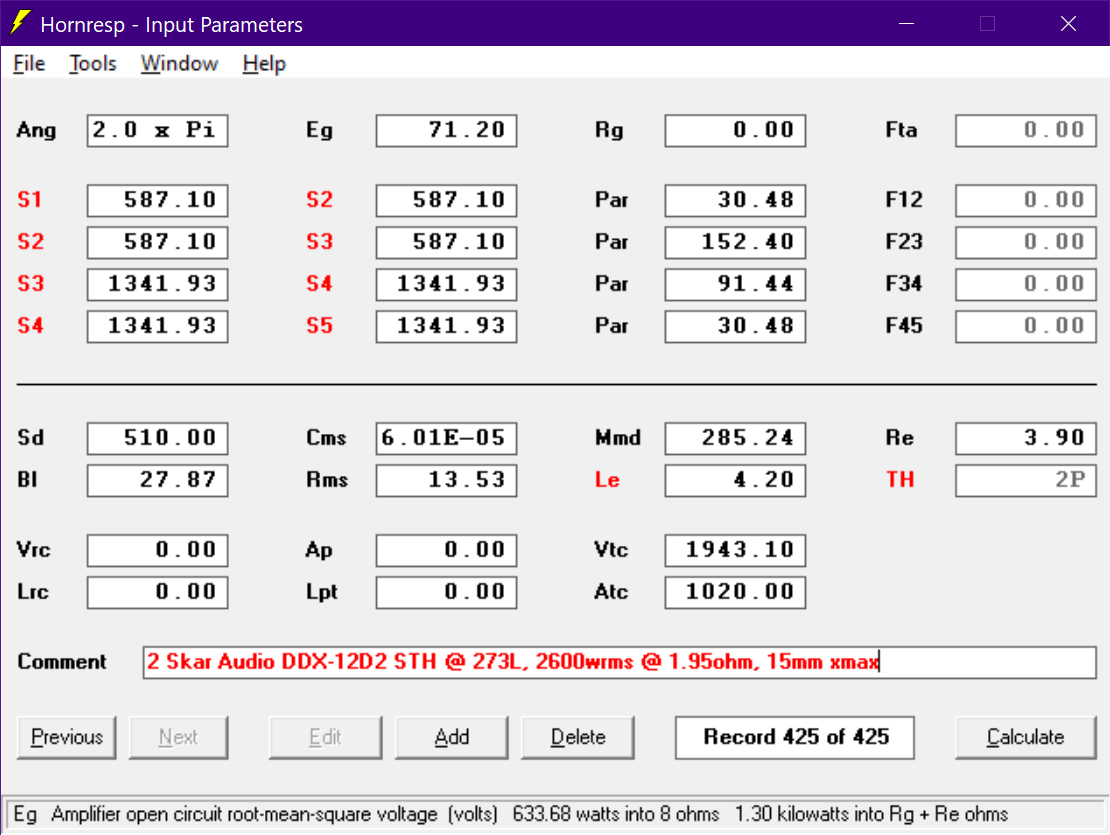The width and height of the screenshot is (1110, 835).
Task: Select the Par field showing 91.44
Action: pyautogui.click(x=735, y=284)
